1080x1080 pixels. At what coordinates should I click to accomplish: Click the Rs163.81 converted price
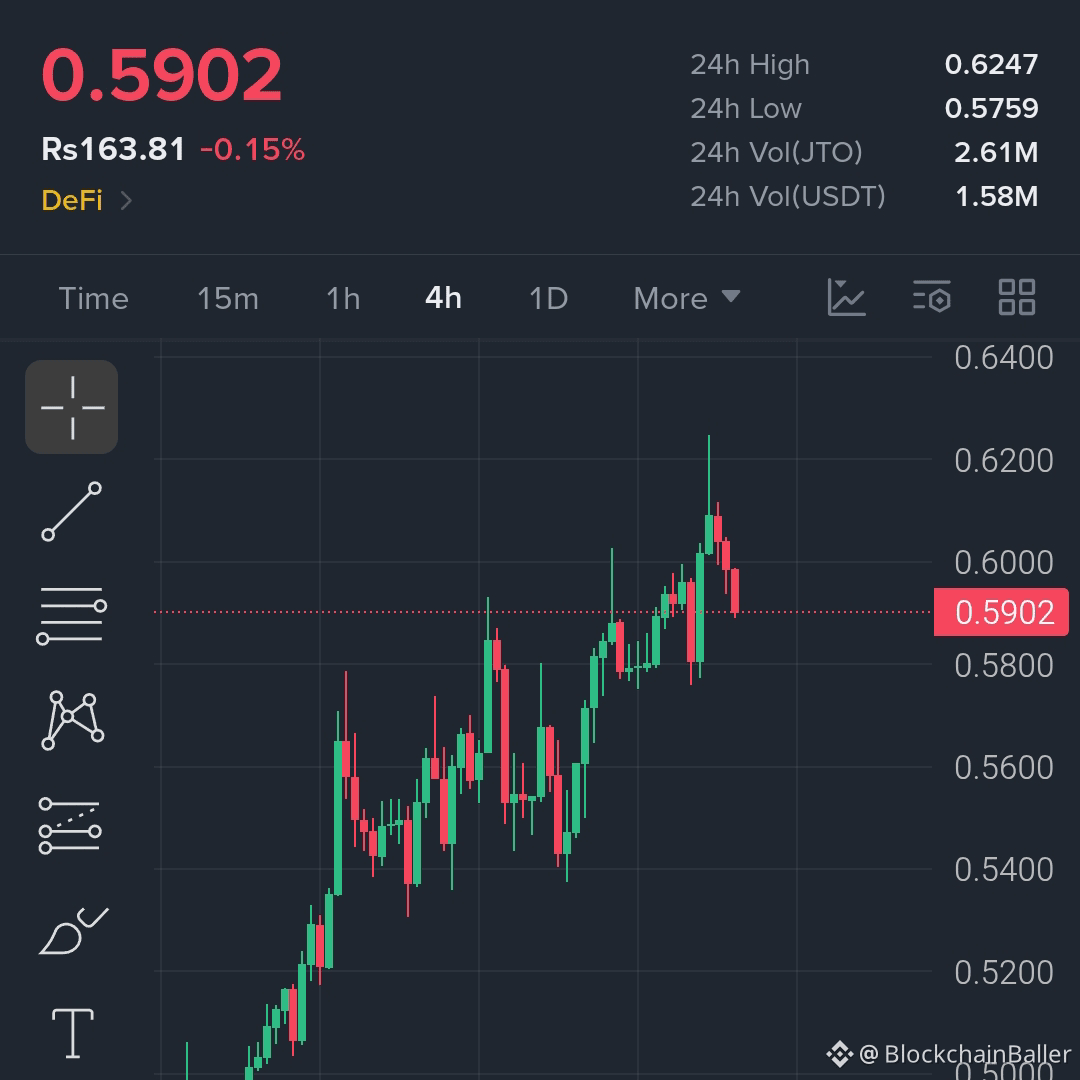(113, 149)
